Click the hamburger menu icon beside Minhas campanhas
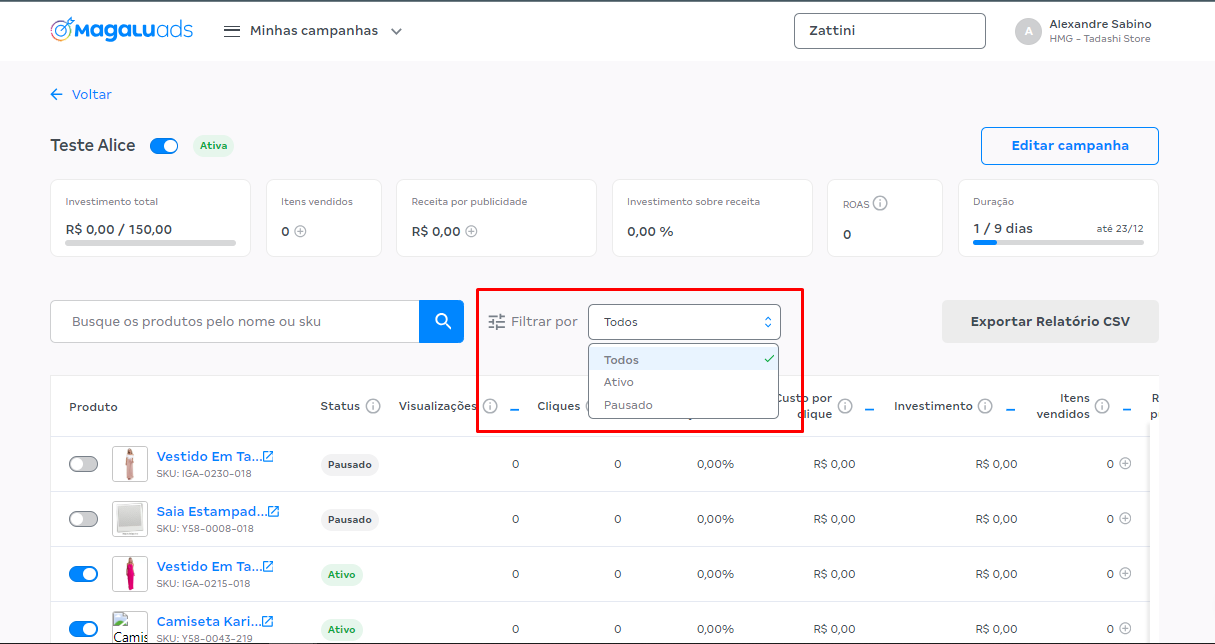 click(232, 31)
